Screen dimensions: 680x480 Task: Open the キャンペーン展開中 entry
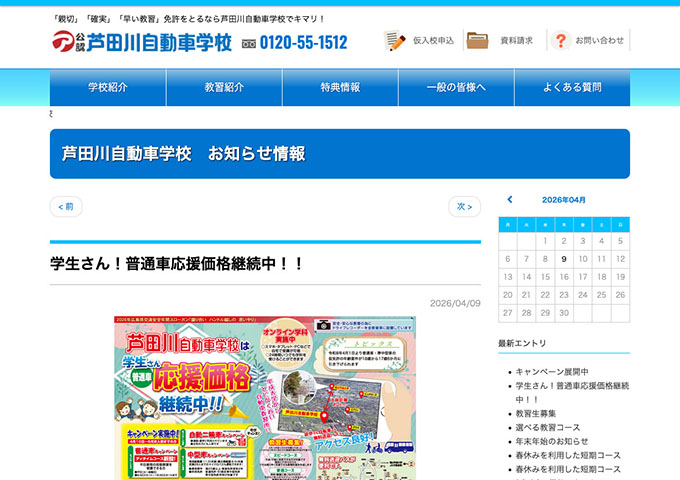point(552,372)
